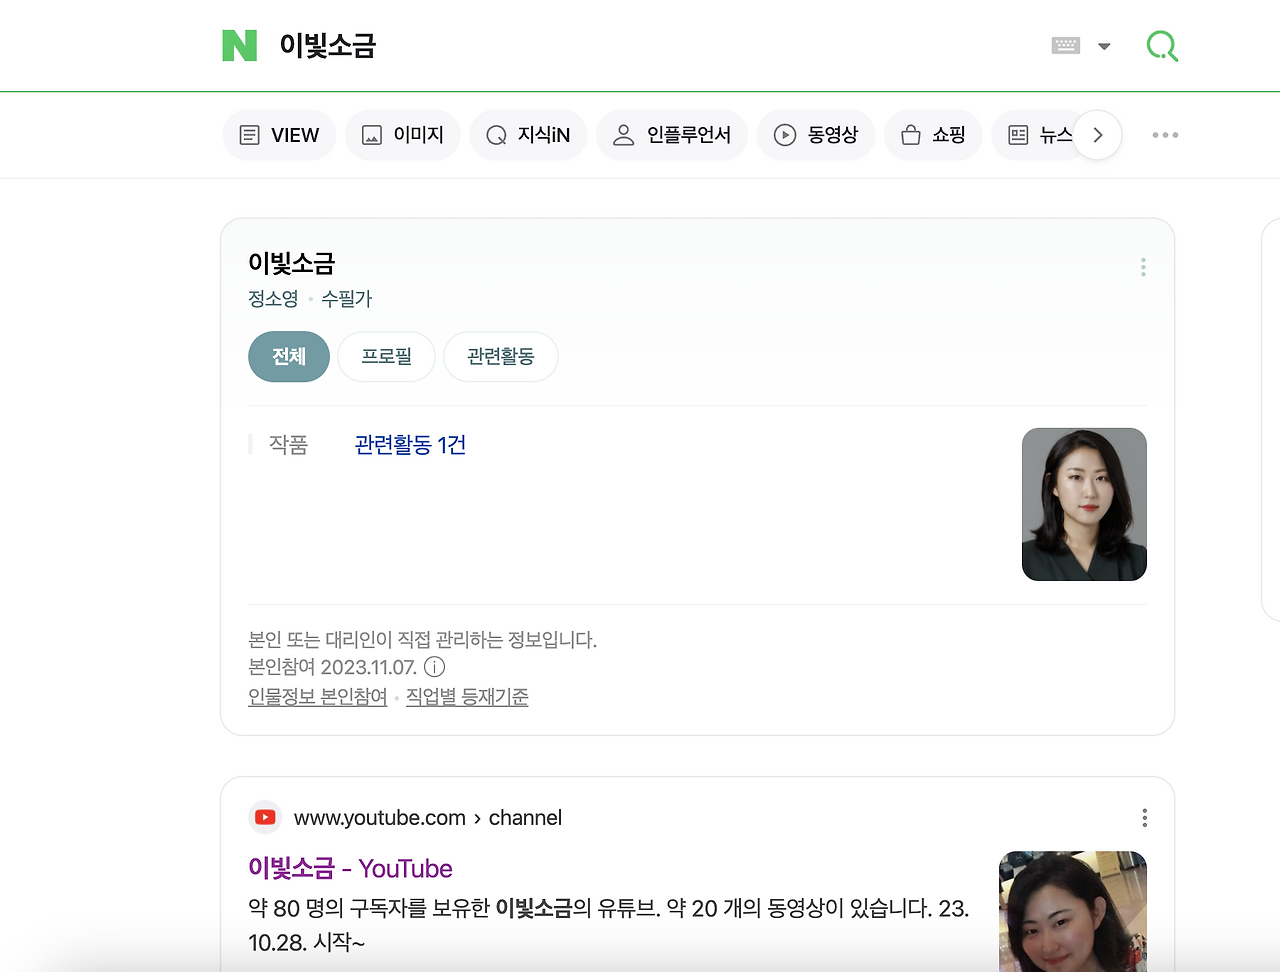Select the 프로필 filter chip
Screen dimensions: 1280x972
(386, 356)
